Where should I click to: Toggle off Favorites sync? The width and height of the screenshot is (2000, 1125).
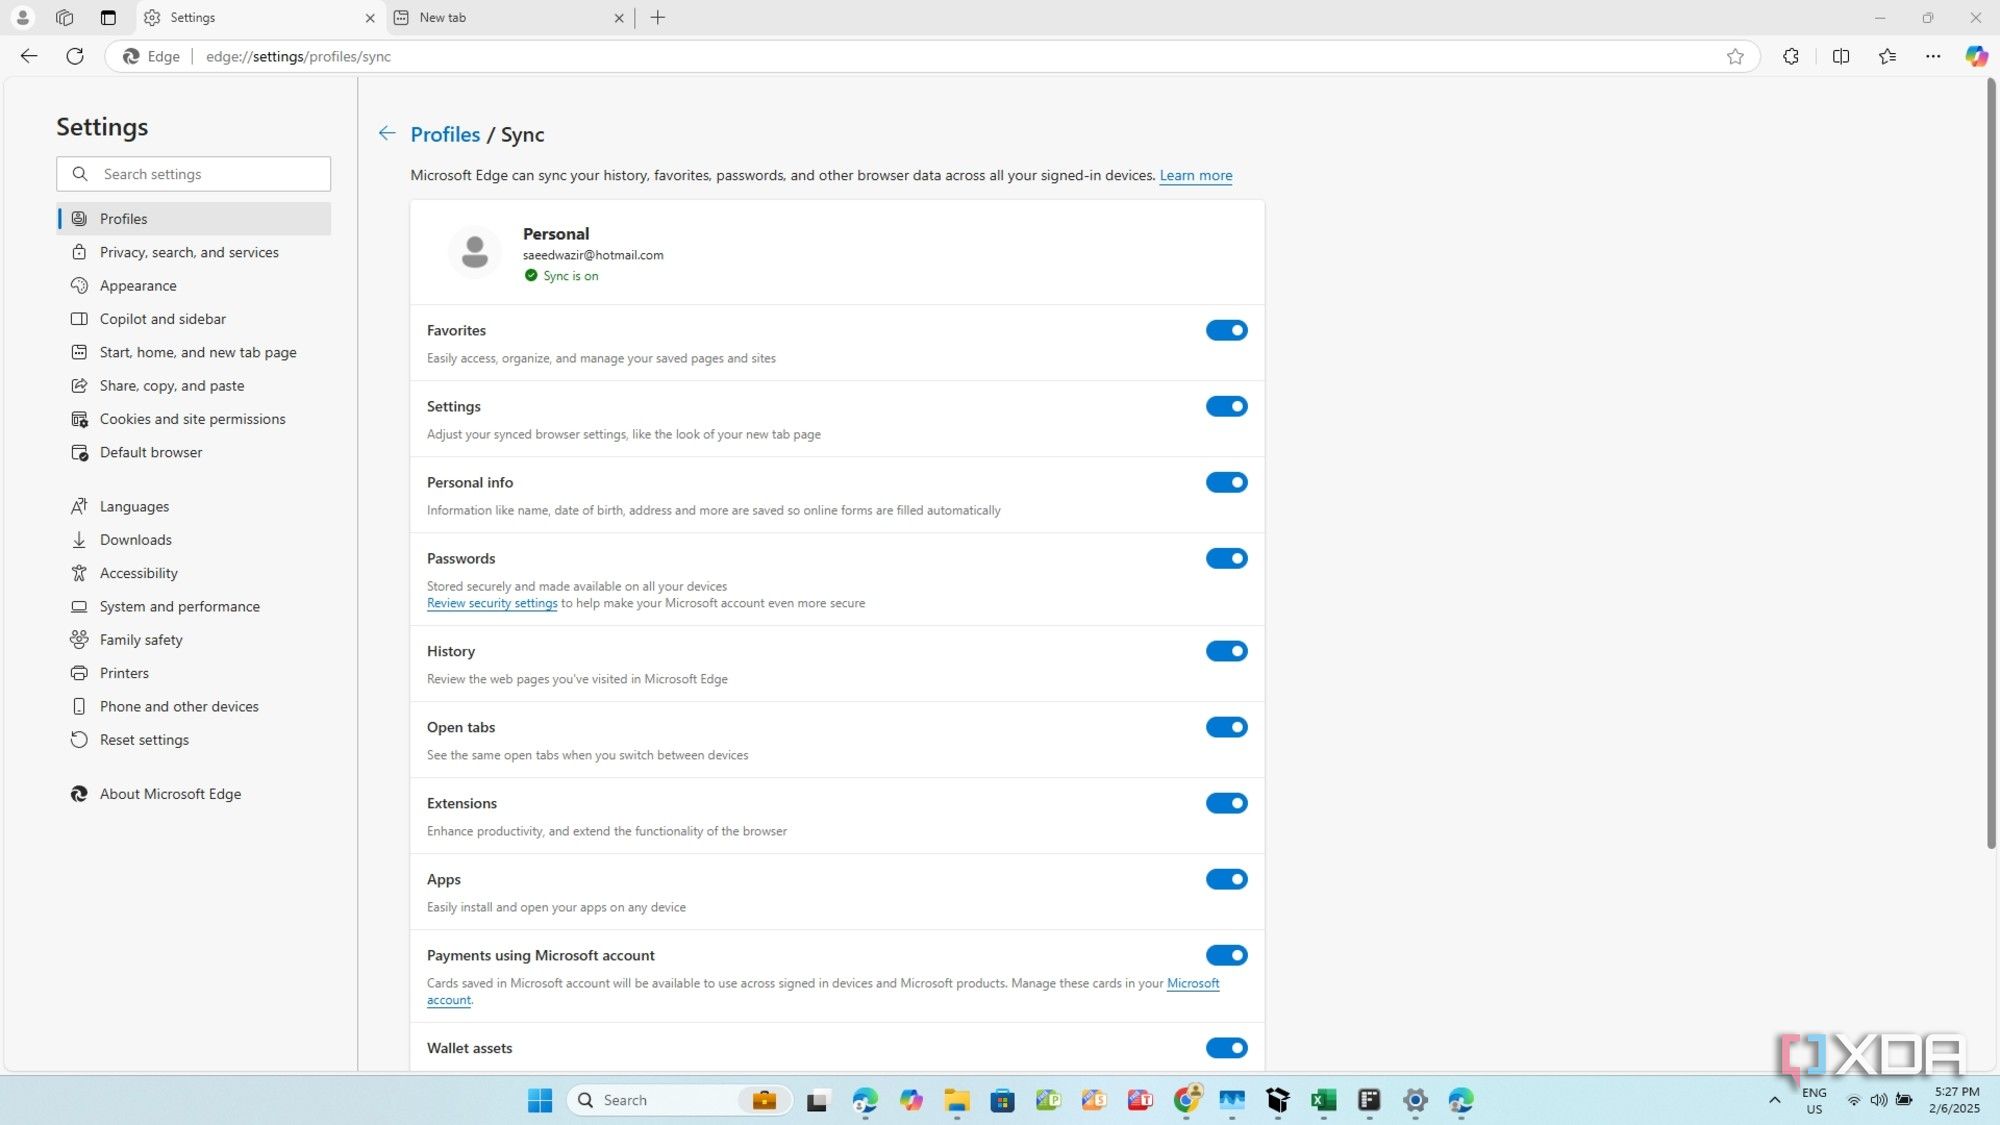(1227, 330)
